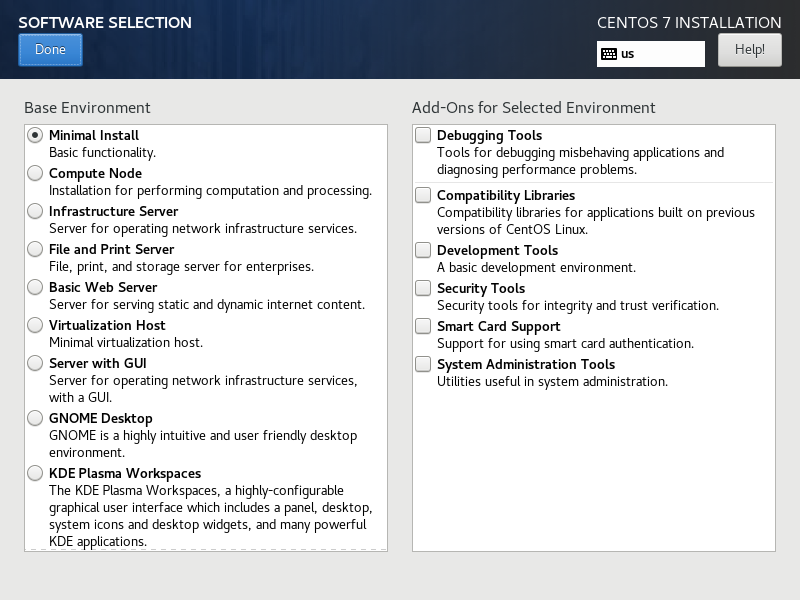Pick File and Print Server environment
800x600 pixels.
pyautogui.click(x=35, y=249)
